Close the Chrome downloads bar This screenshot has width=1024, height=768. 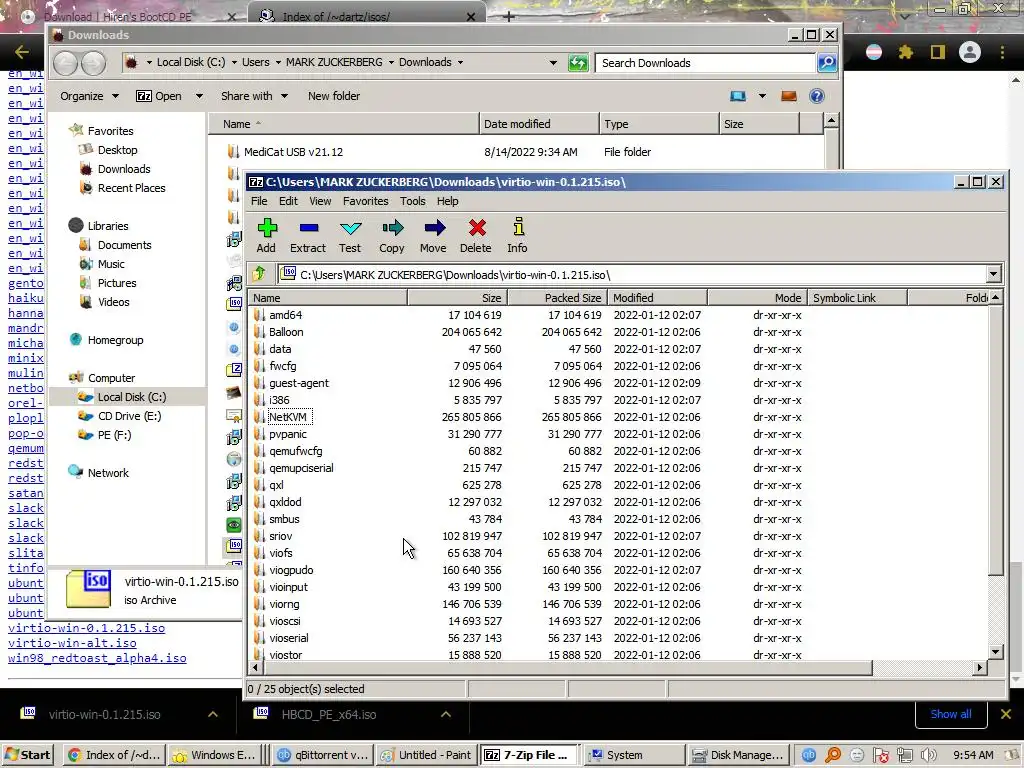1006,714
